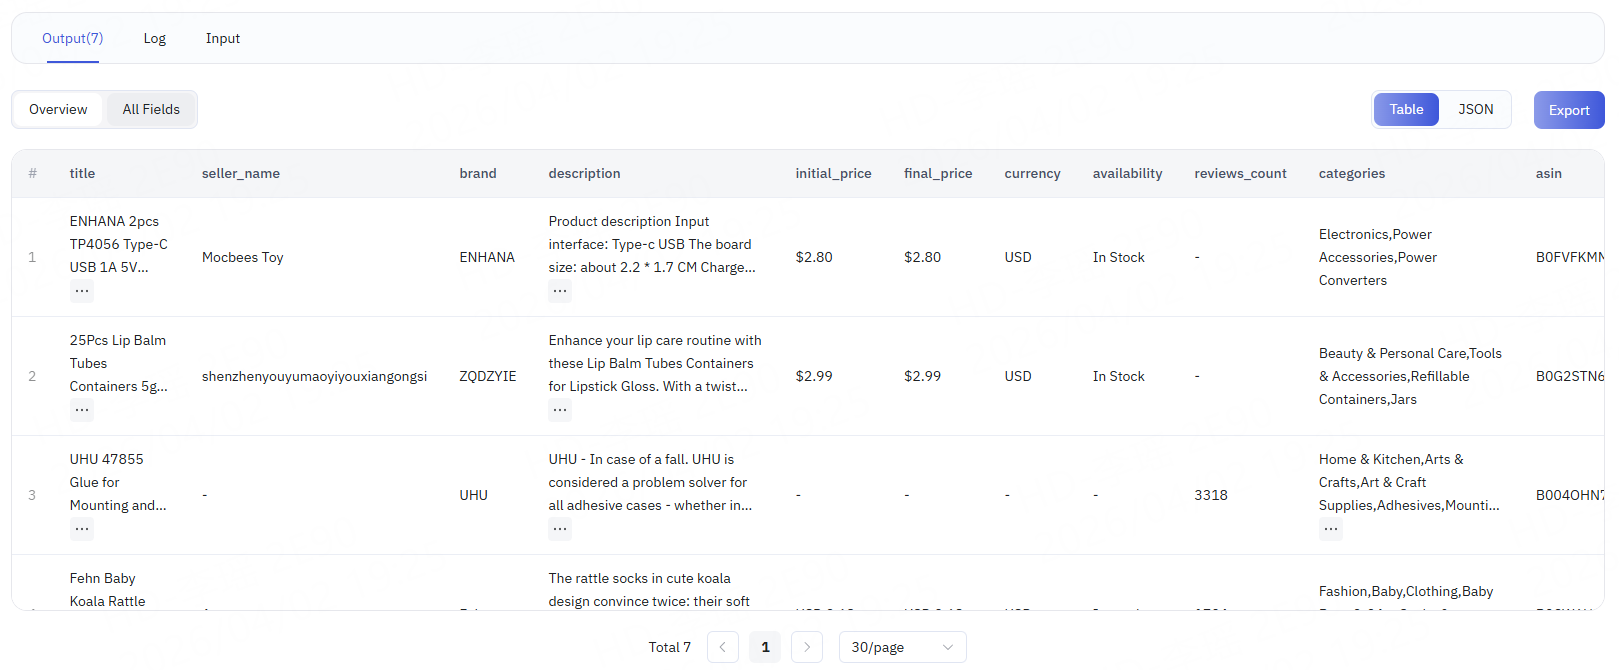This screenshot has height=670, width=1619.
Task: Expand the 'UHU - In case of a fall' ellipsis
Action: 560,529
